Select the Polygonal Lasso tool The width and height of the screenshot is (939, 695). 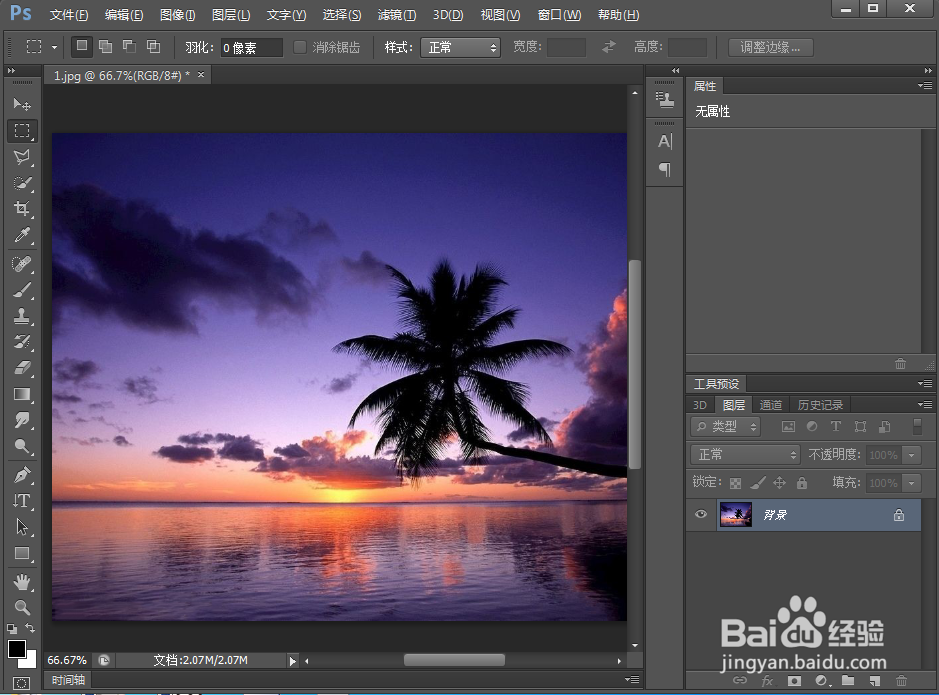pos(22,157)
